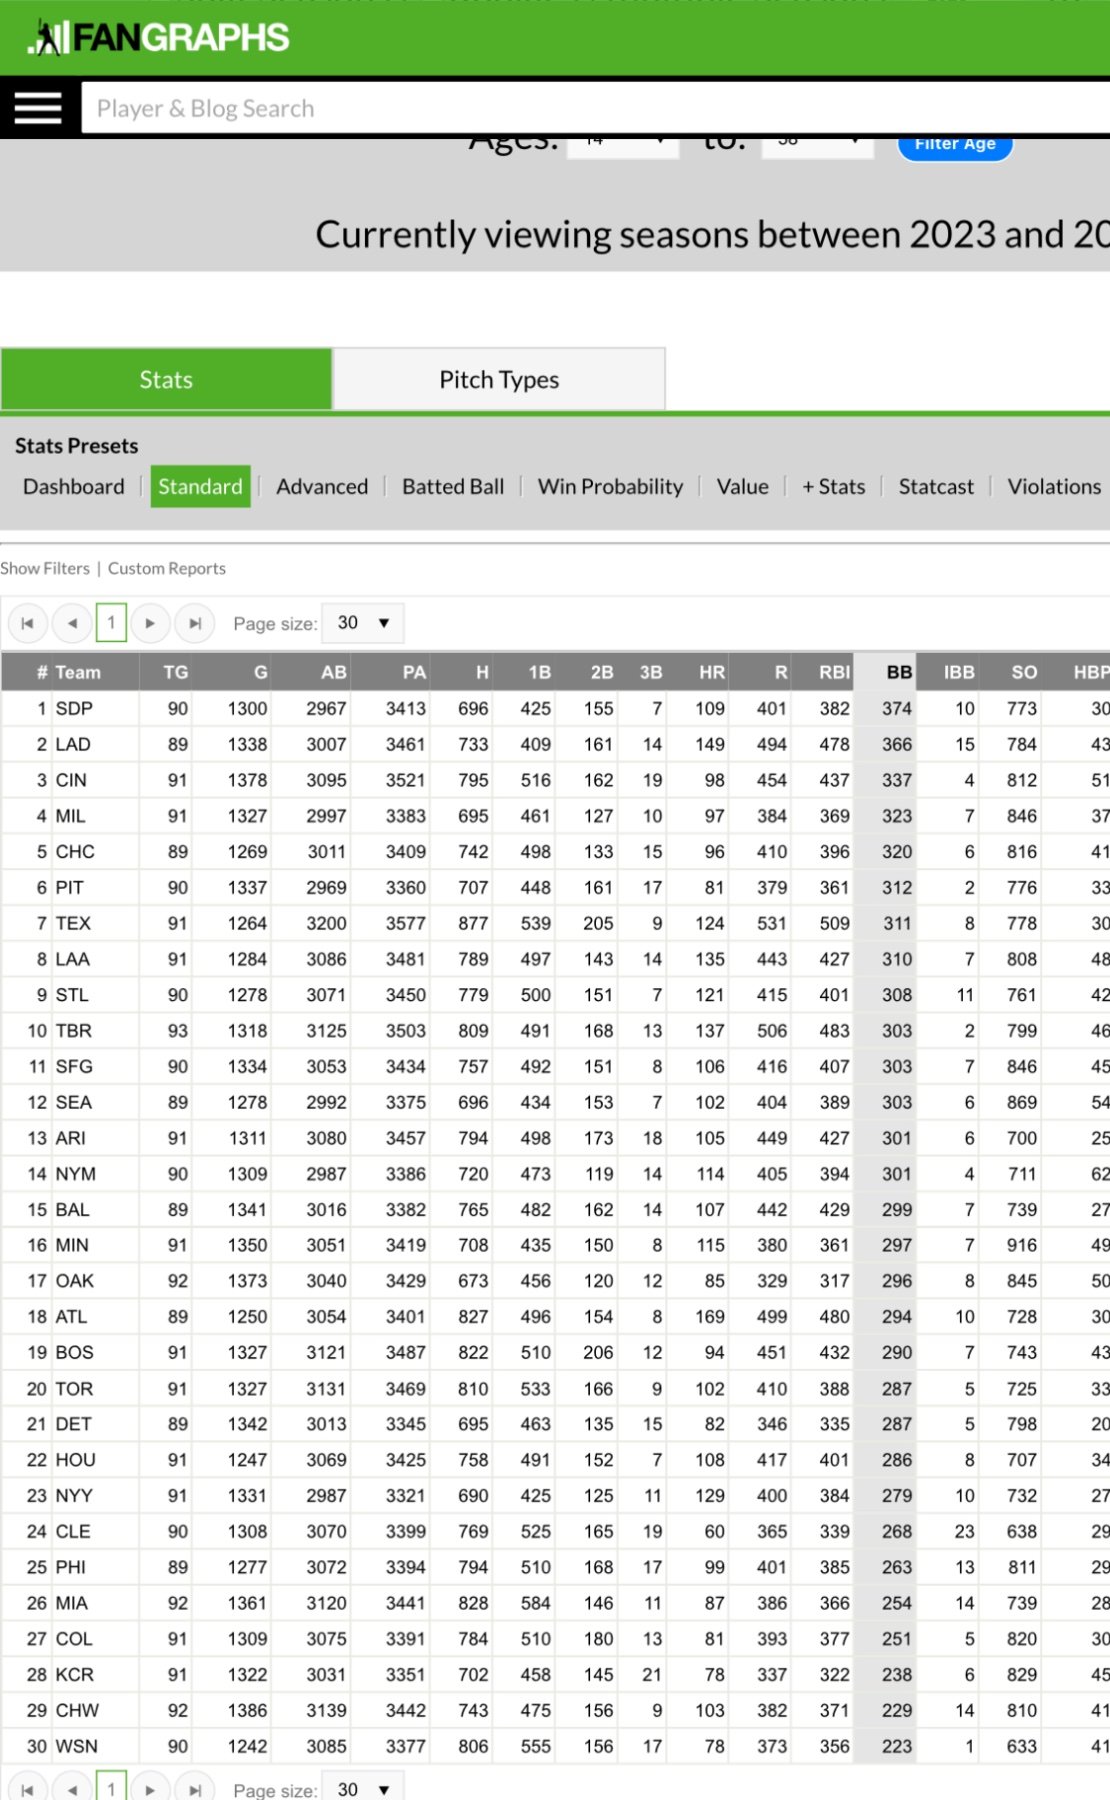1110x1800 pixels.
Task: Go to next page in top pager
Action: click(150, 623)
